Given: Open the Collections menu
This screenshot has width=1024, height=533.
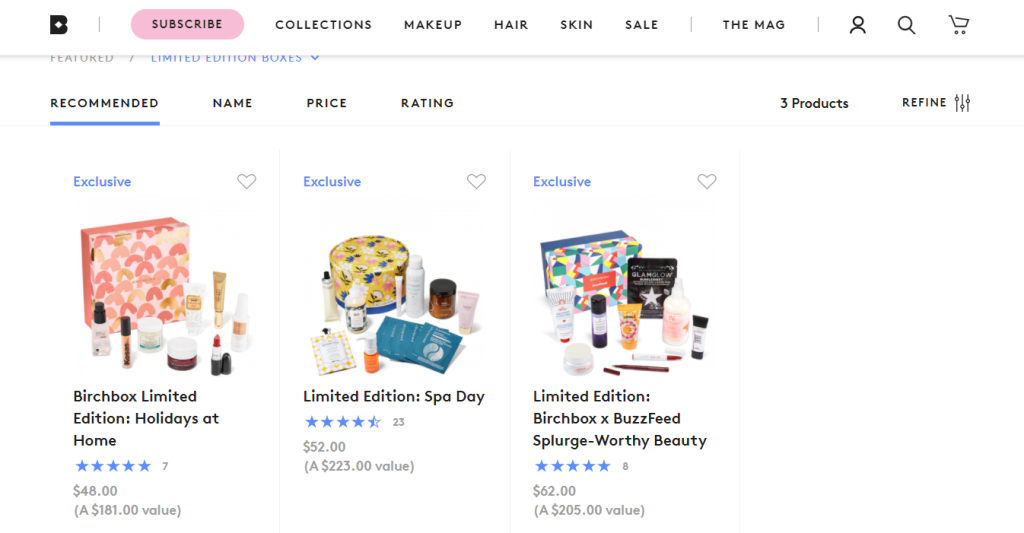Looking at the screenshot, I should click(x=323, y=25).
